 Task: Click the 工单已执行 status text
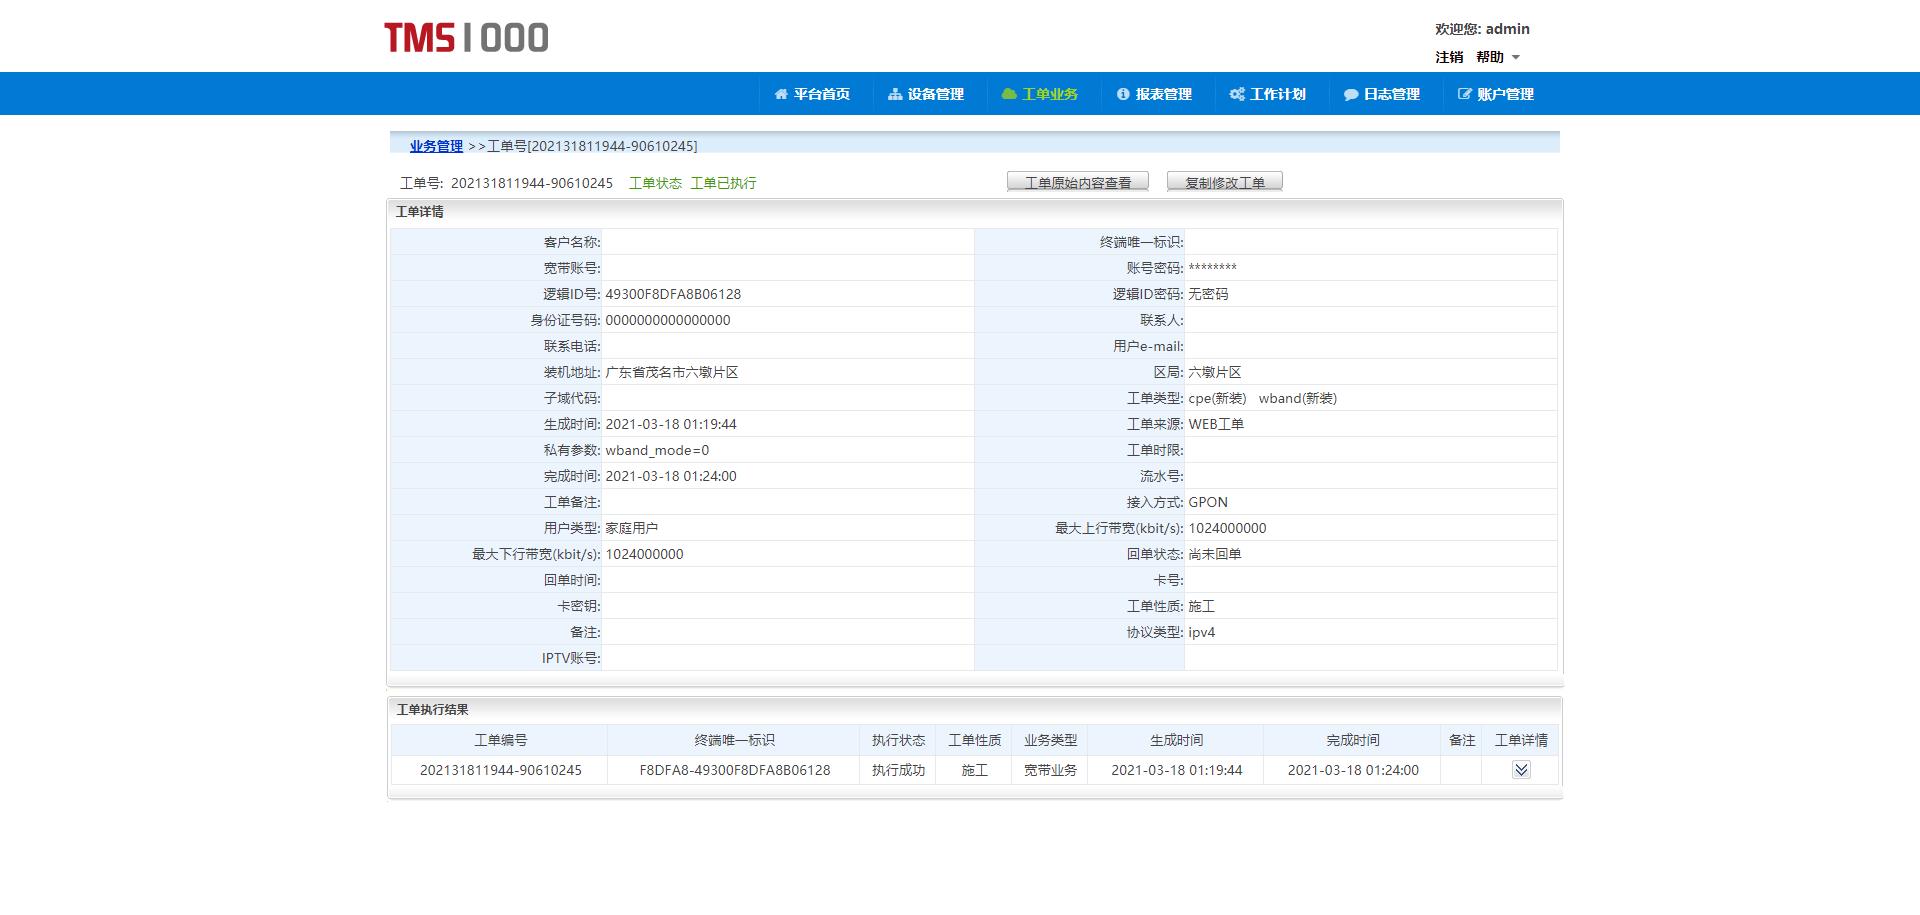pos(723,183)
